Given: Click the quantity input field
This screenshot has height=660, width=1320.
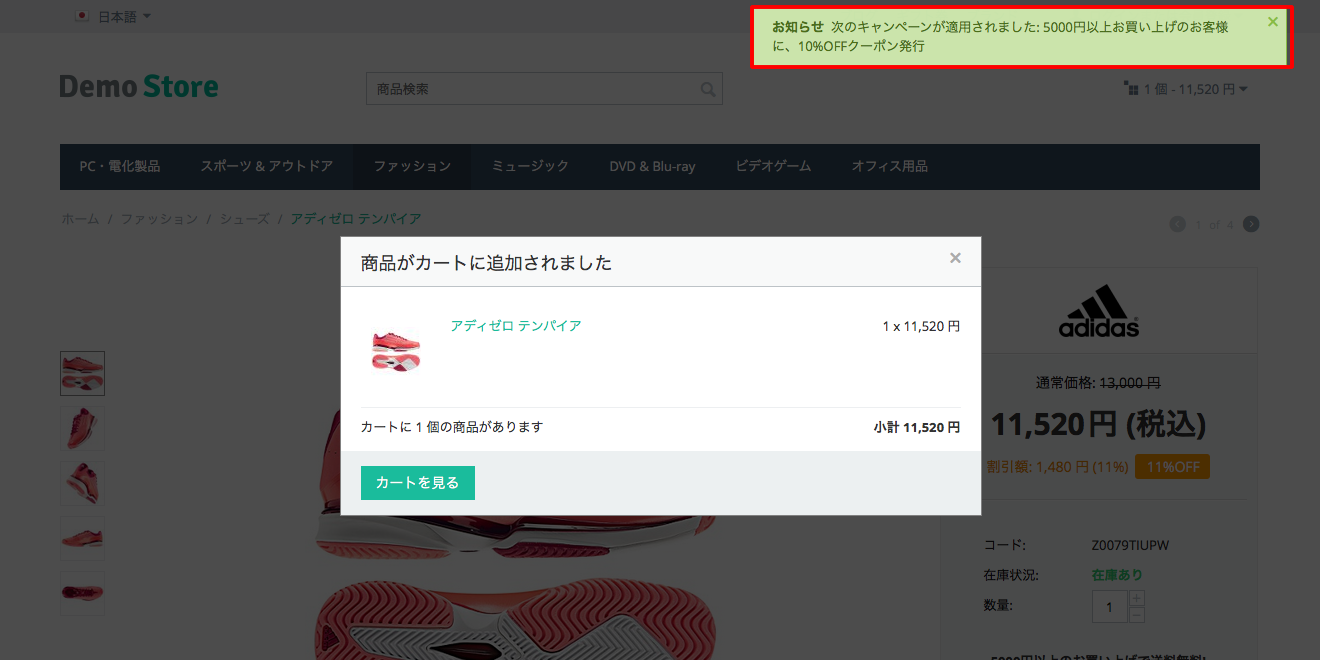Looking at the screenshot, I should coord(1109,606).
